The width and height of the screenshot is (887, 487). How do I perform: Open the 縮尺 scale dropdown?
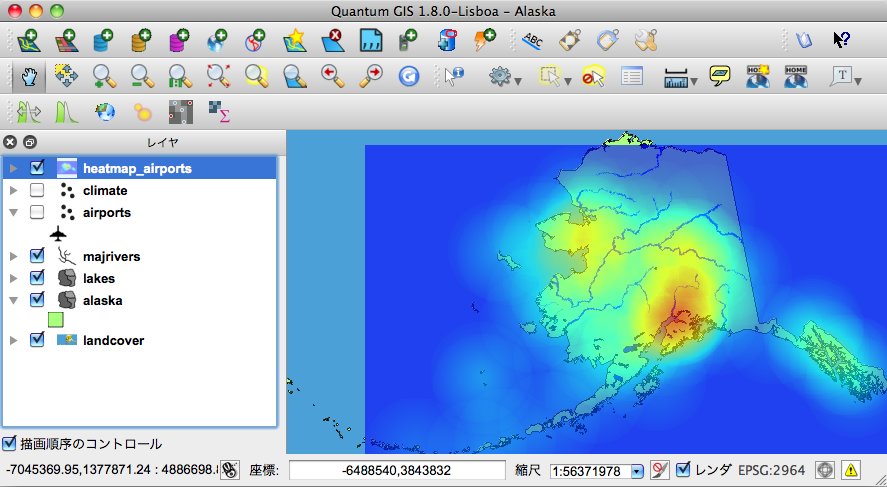637,471
